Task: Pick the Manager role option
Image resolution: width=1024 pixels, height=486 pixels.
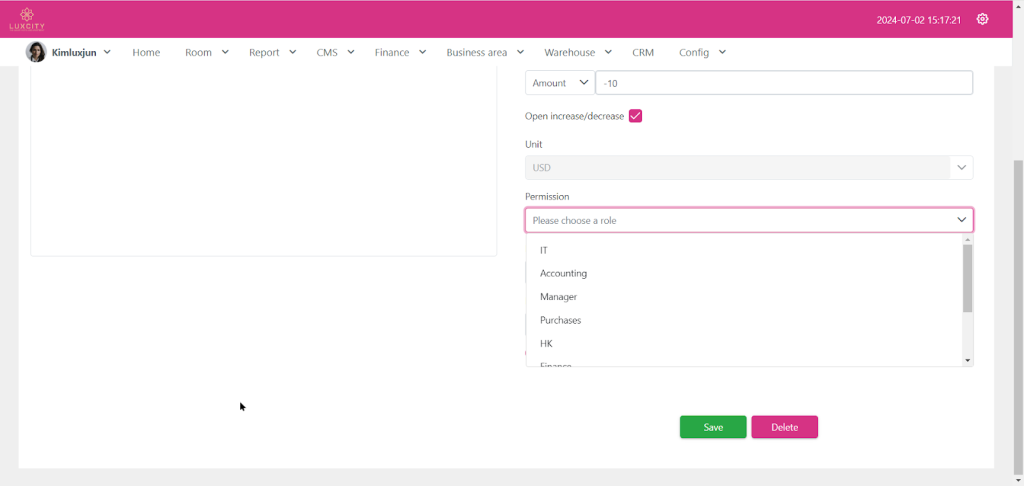Action: tap(558, 297)
